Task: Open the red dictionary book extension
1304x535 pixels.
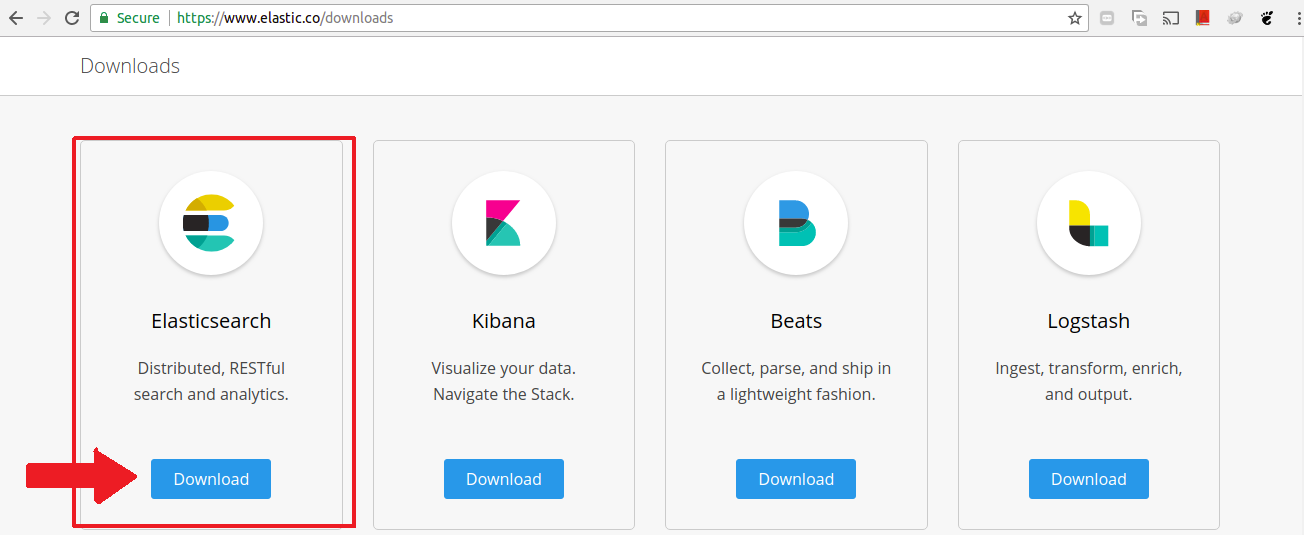Action: (1203, 18)
